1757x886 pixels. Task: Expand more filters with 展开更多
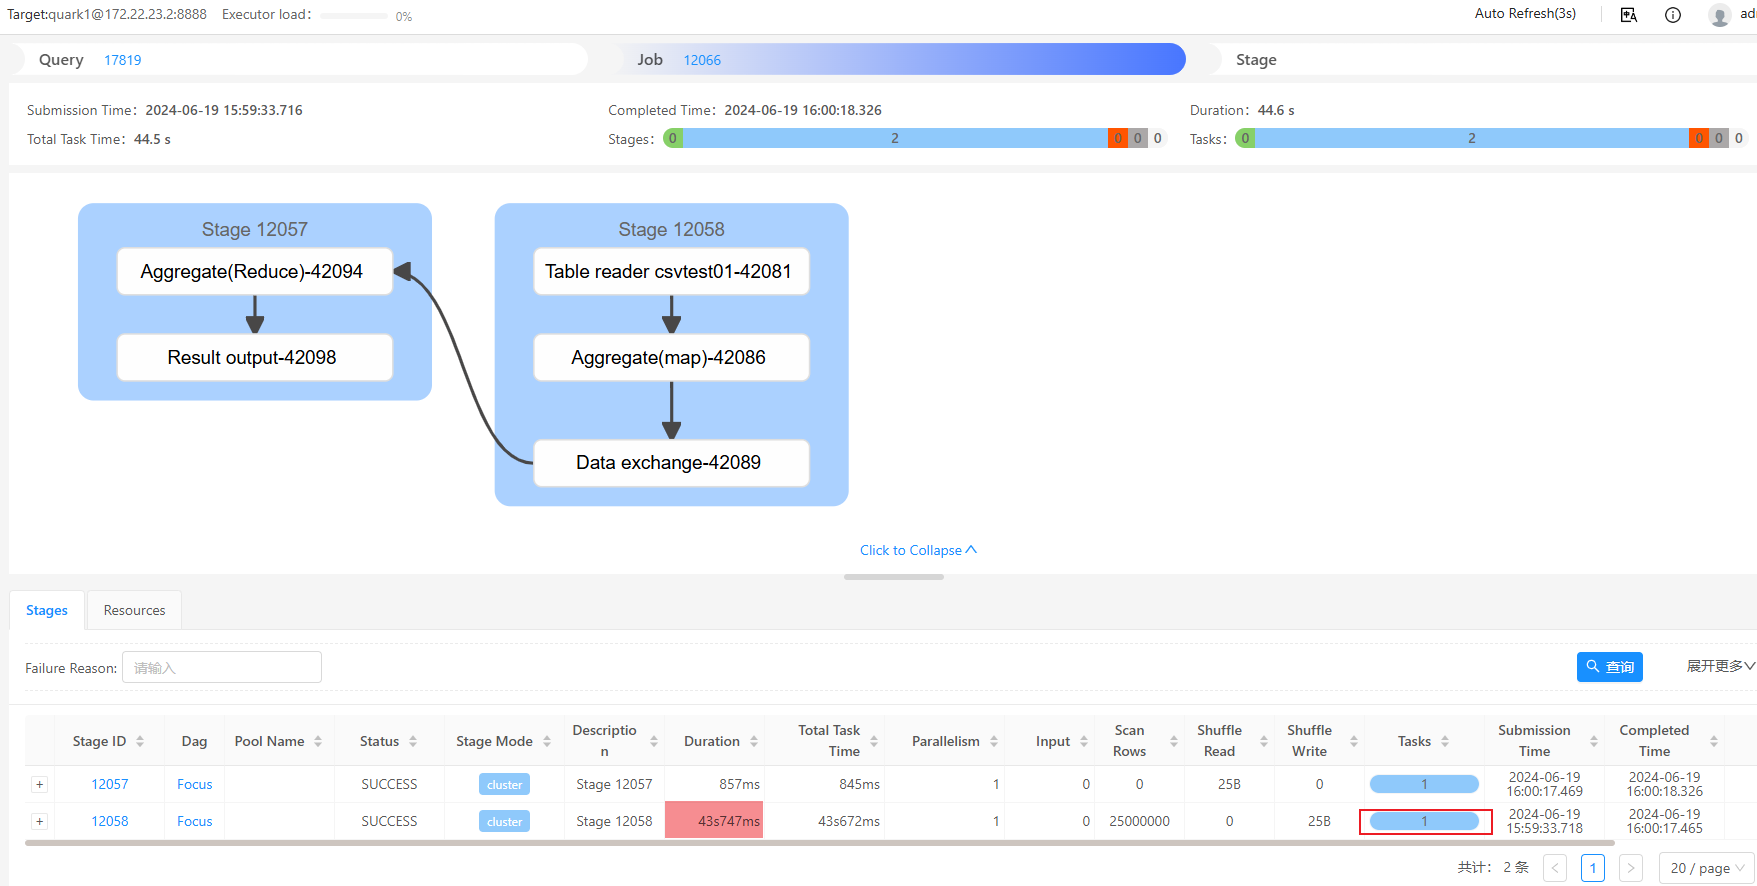[x=1720, y=666]
